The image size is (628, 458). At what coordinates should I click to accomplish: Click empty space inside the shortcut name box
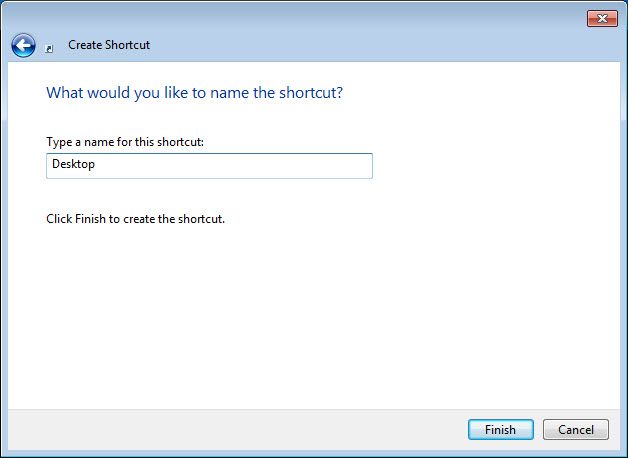[x=250, y=165]
